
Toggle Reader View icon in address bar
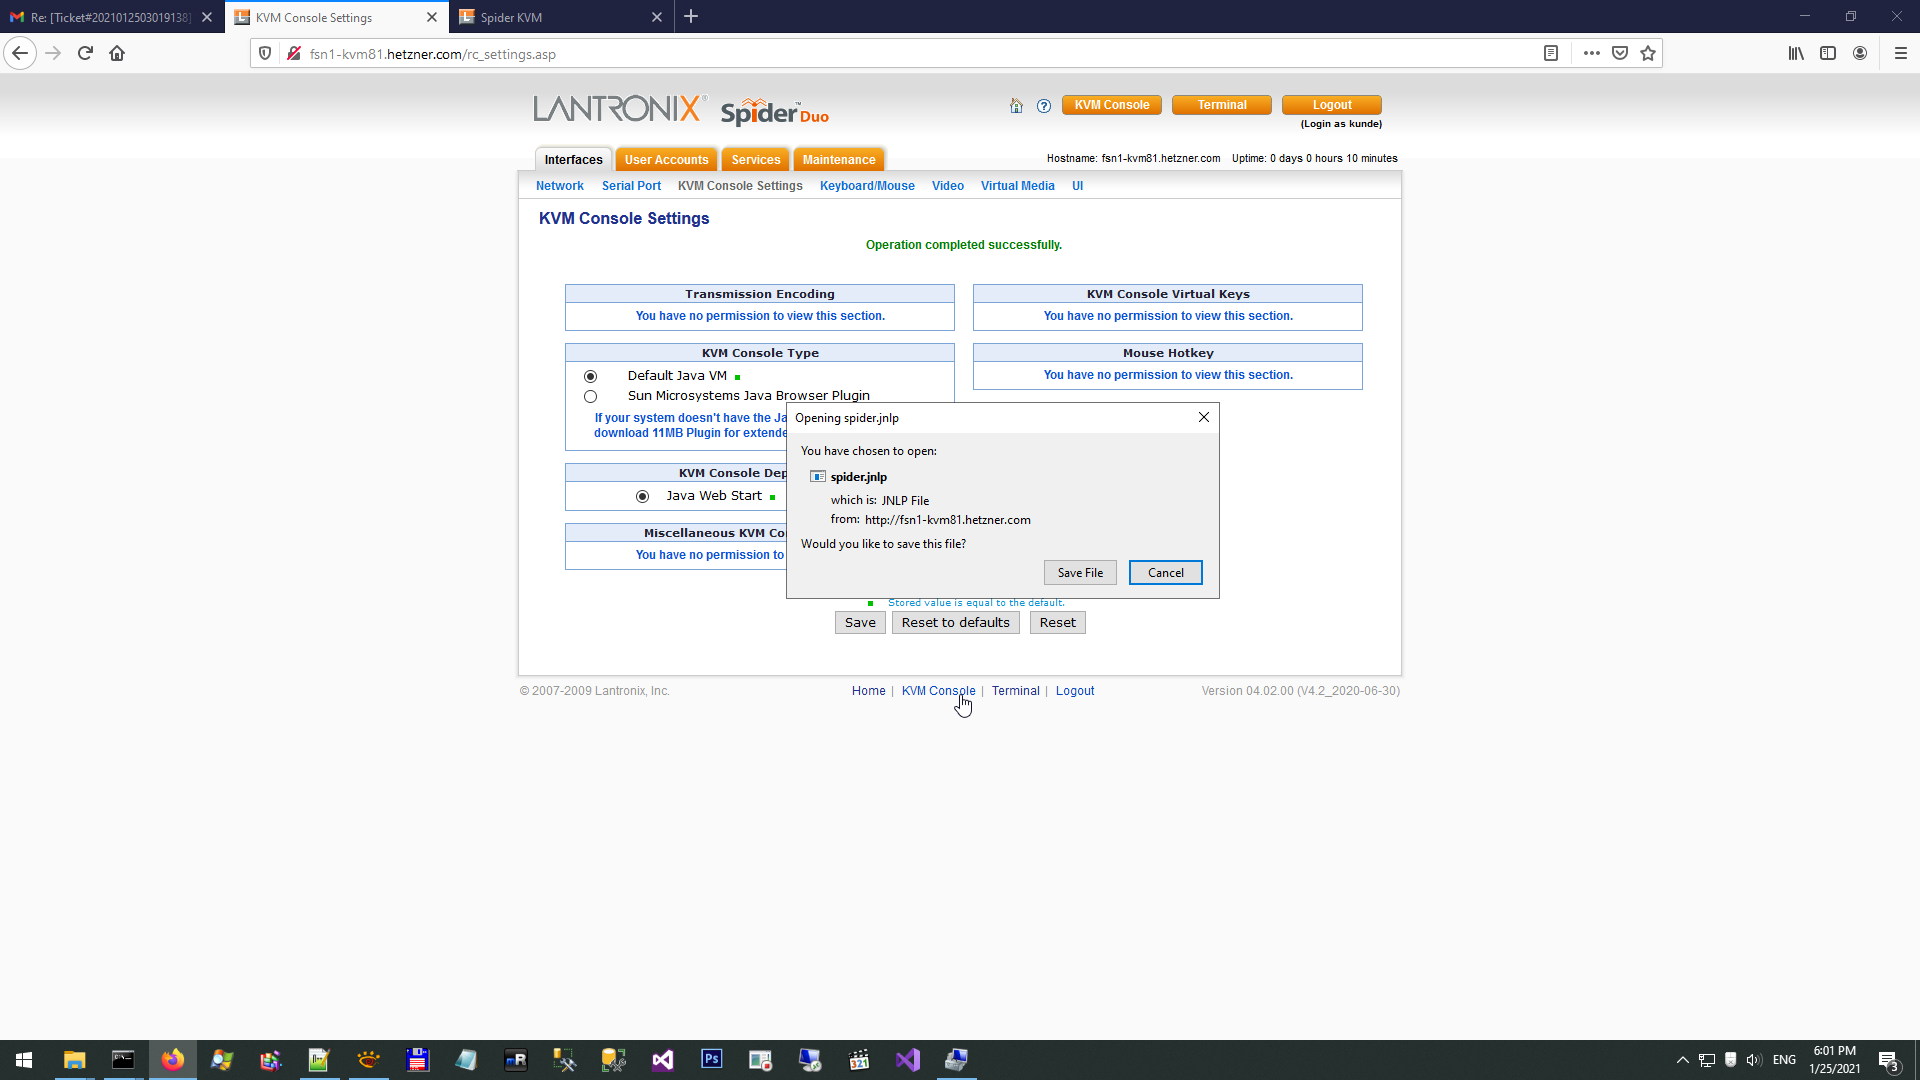coord(1551,54)
